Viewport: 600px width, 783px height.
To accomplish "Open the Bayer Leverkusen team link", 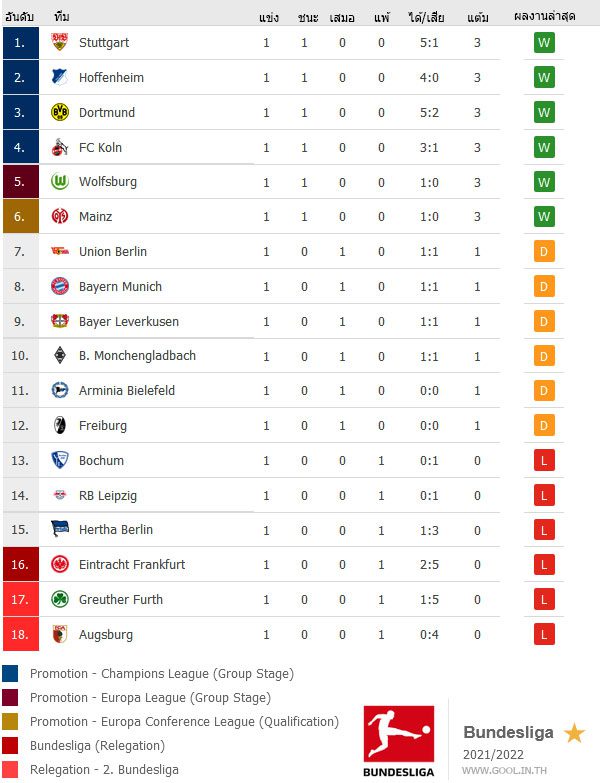I will 129,321.
